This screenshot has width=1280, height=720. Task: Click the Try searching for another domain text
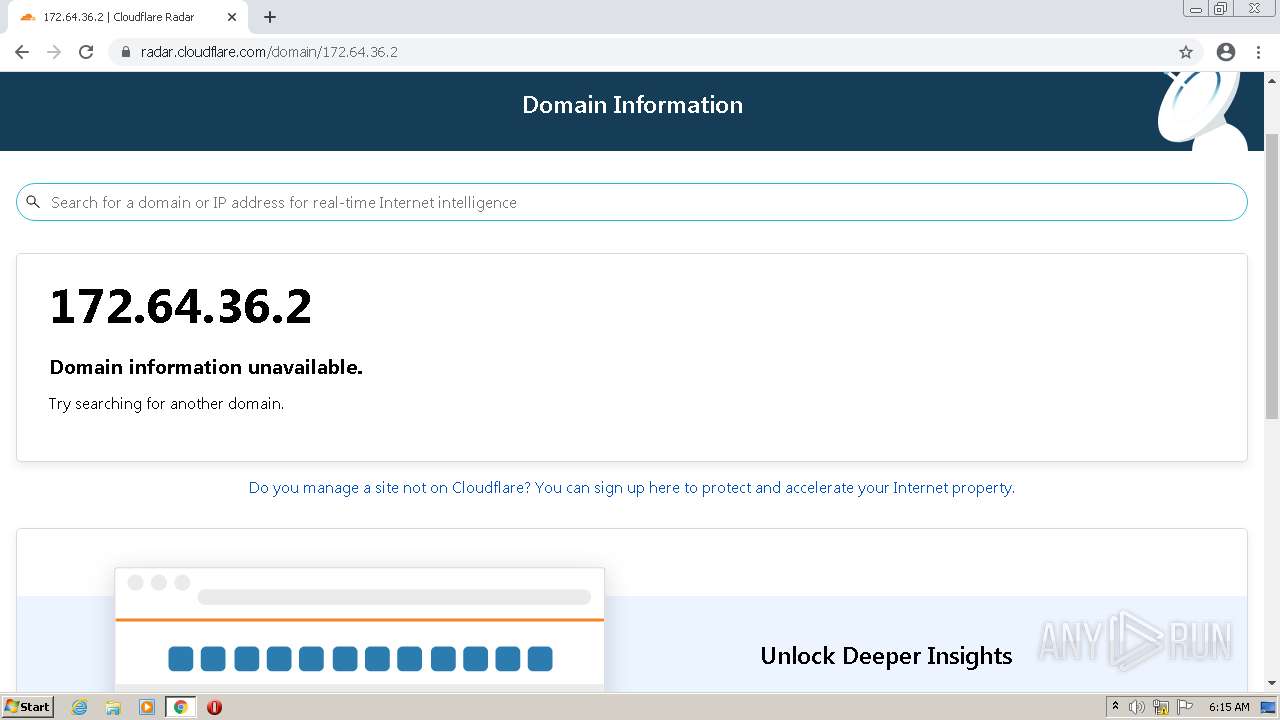tap(166, 404)
